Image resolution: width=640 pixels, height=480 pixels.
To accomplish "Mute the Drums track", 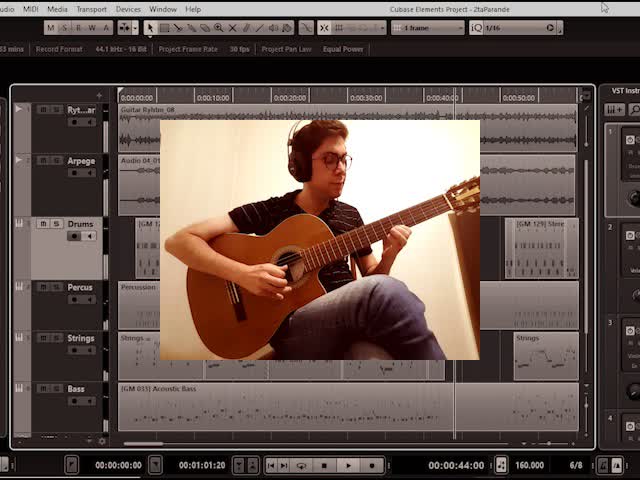I will pyautogui.click(x=43, y=224).
